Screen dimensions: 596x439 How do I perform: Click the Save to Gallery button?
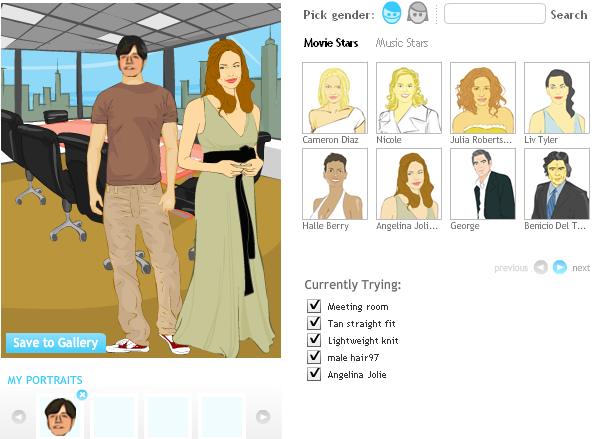point(55,343)
